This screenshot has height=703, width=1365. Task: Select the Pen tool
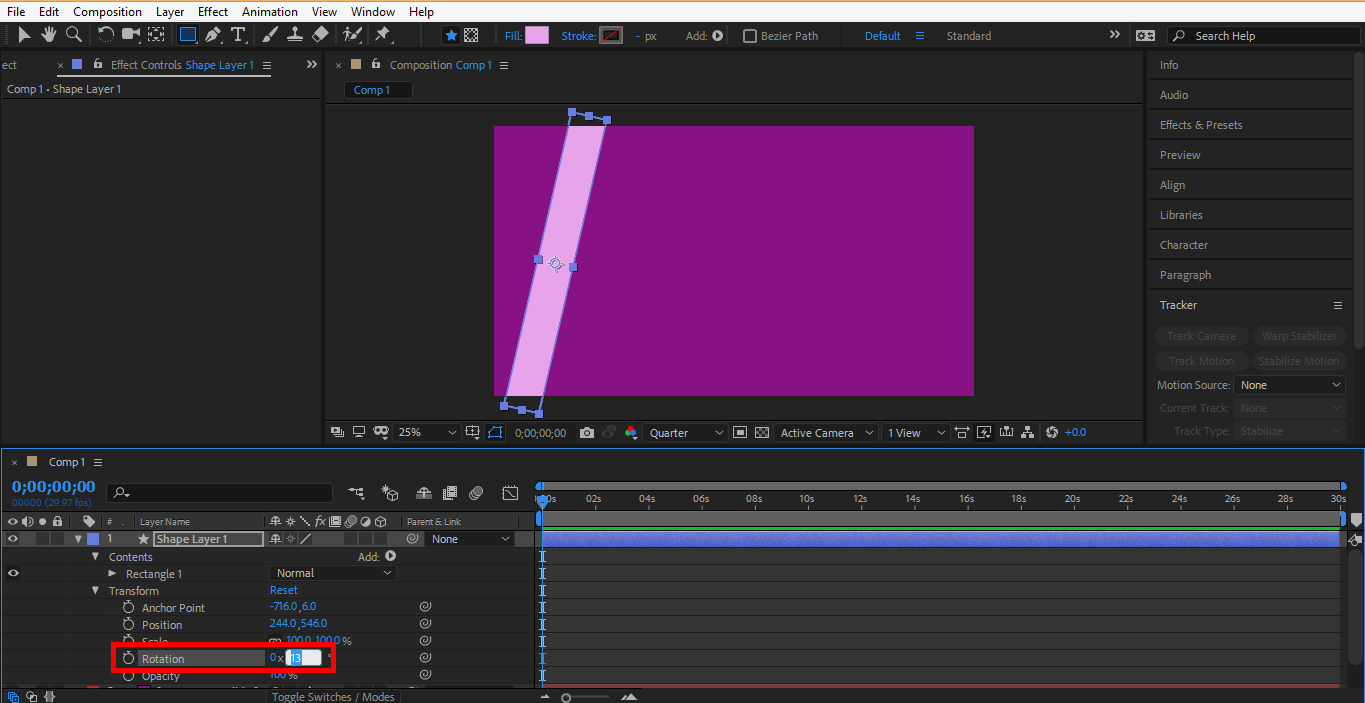(x=213, y=35)
